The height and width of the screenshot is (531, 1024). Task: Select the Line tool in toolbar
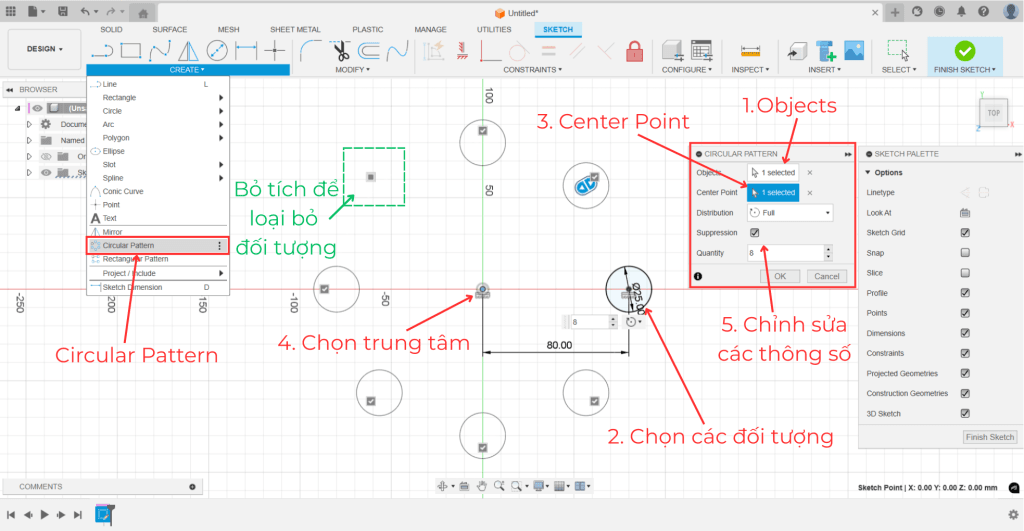click(101, 50)
